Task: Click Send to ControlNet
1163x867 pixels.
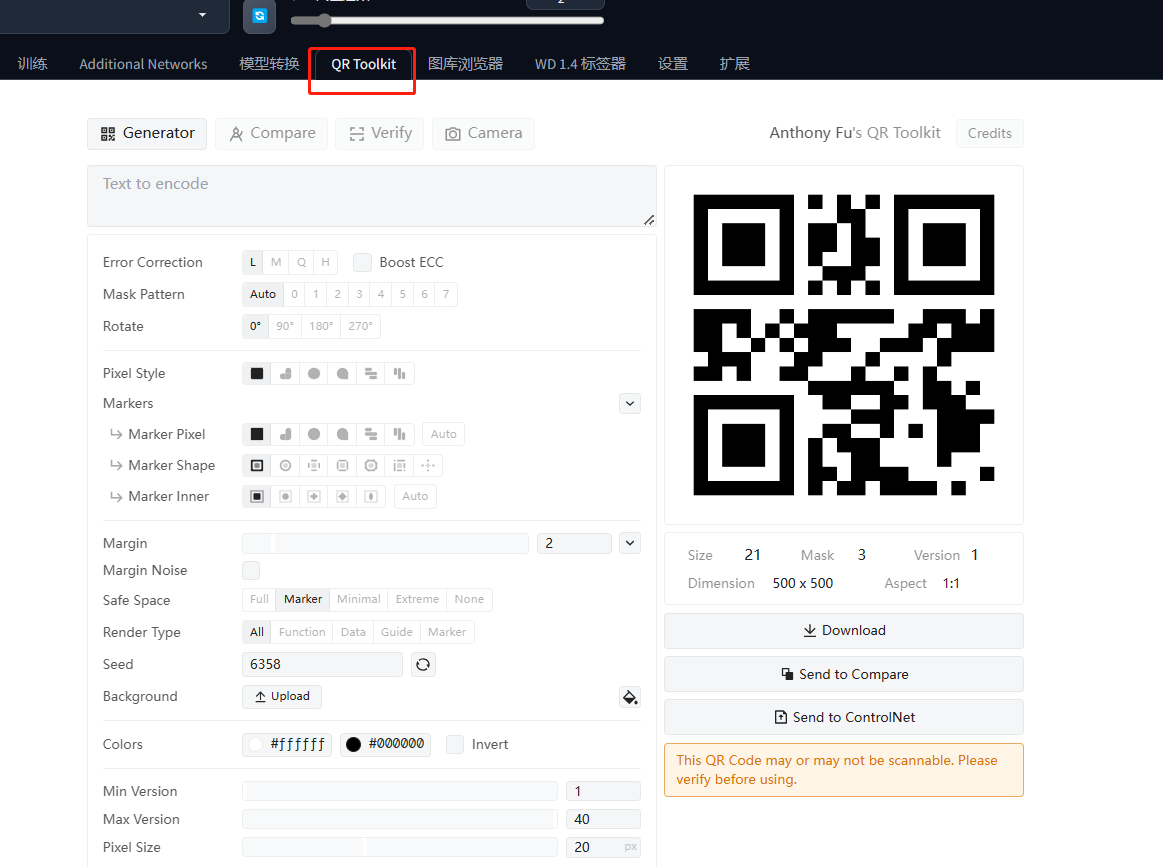Action: [x=844, y=717]
